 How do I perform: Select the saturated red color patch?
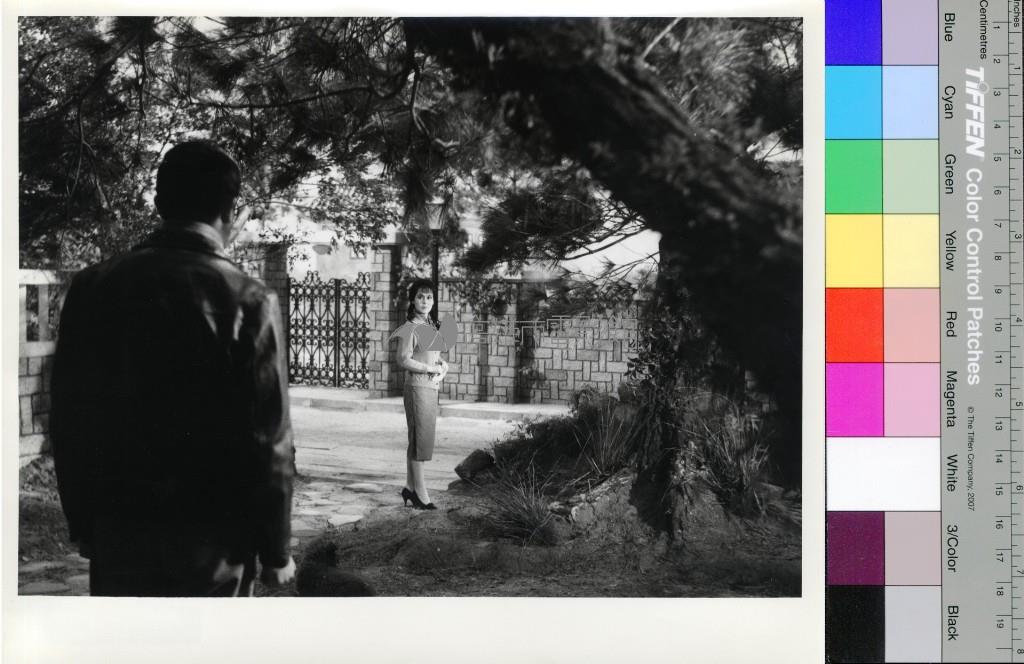[x=853, y=325]
